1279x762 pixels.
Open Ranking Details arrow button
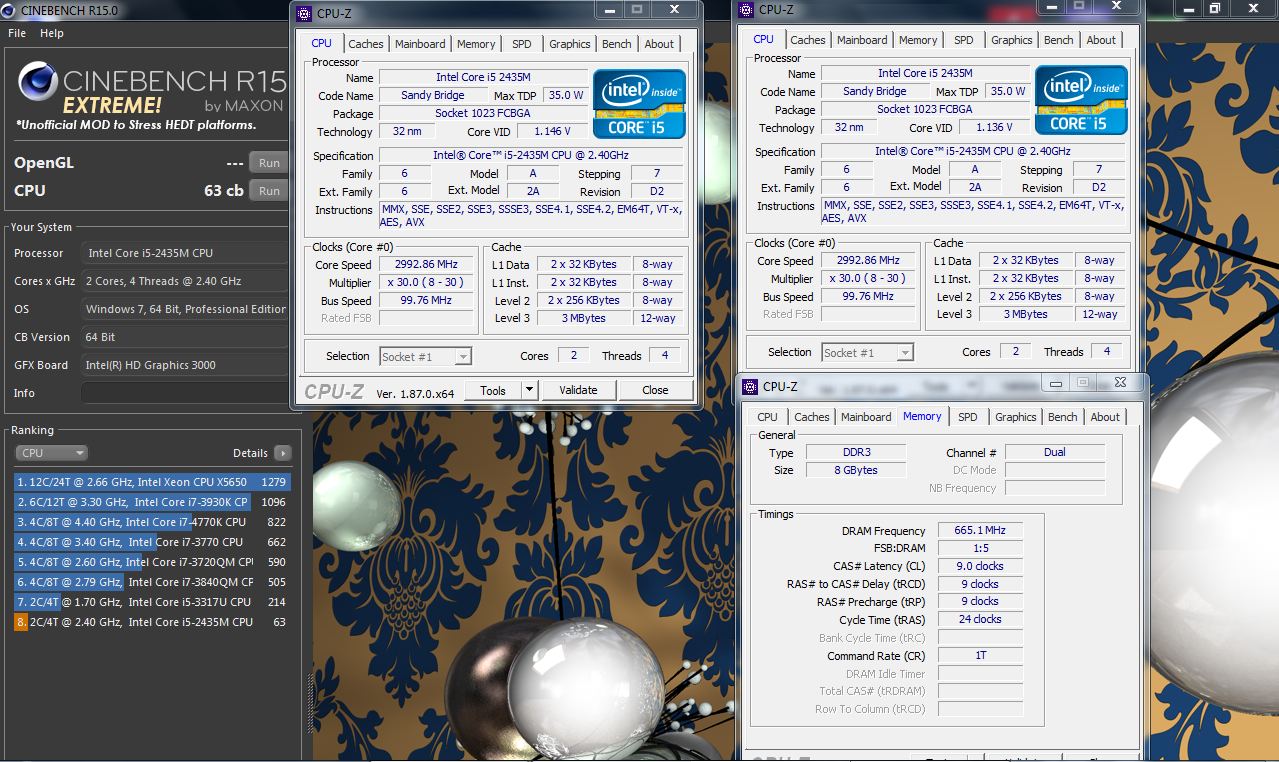[283, 453]
